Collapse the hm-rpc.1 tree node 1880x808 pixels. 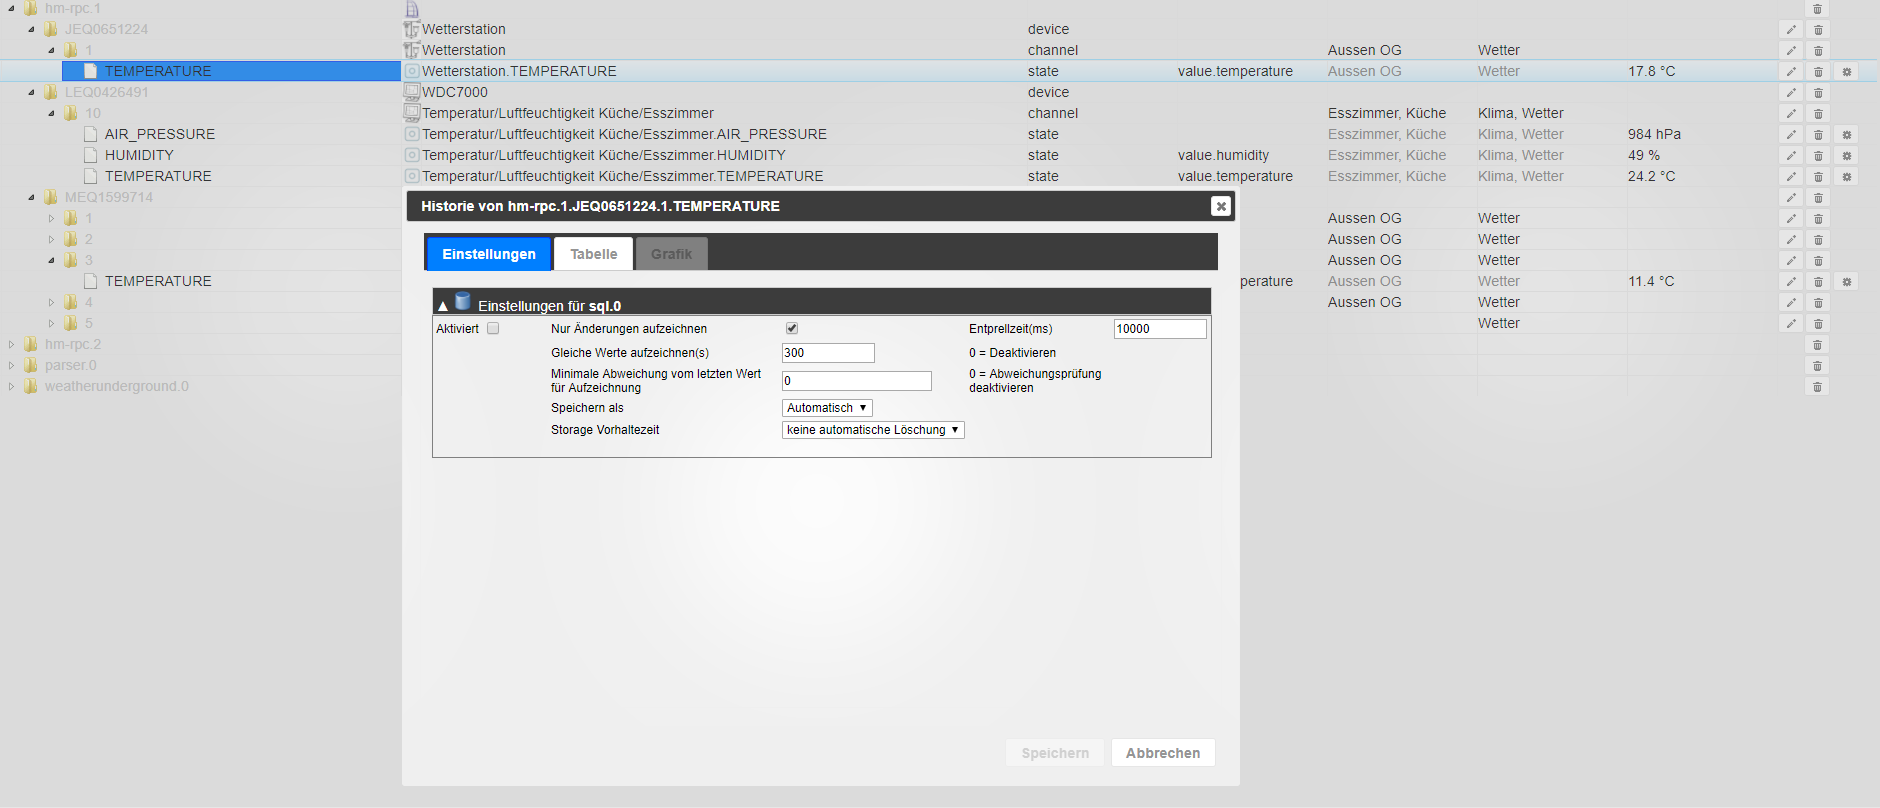click(11, 8)
